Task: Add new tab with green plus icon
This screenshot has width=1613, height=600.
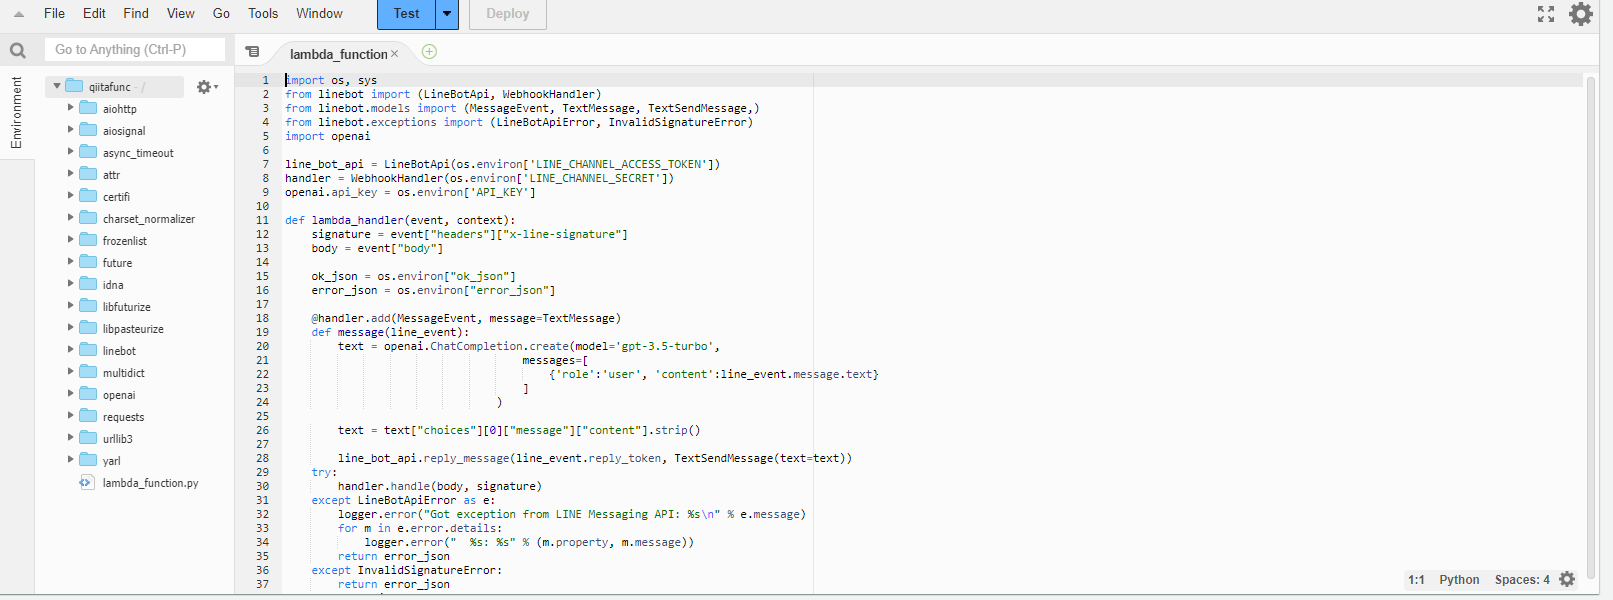Action: [429, 52]
